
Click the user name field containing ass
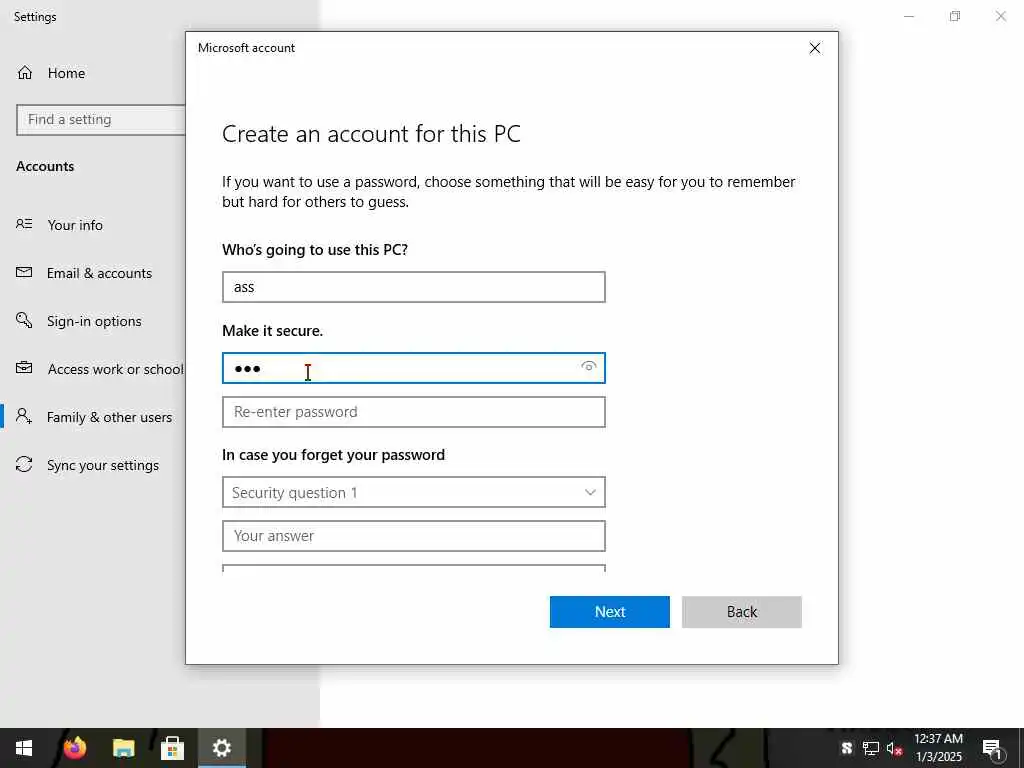[413, 287]
